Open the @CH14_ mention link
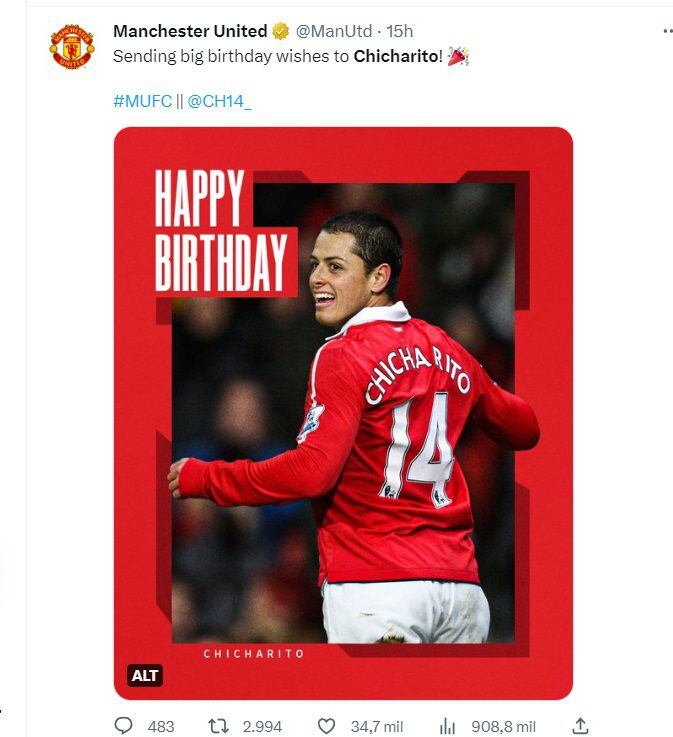 click(x=219, y=101)
